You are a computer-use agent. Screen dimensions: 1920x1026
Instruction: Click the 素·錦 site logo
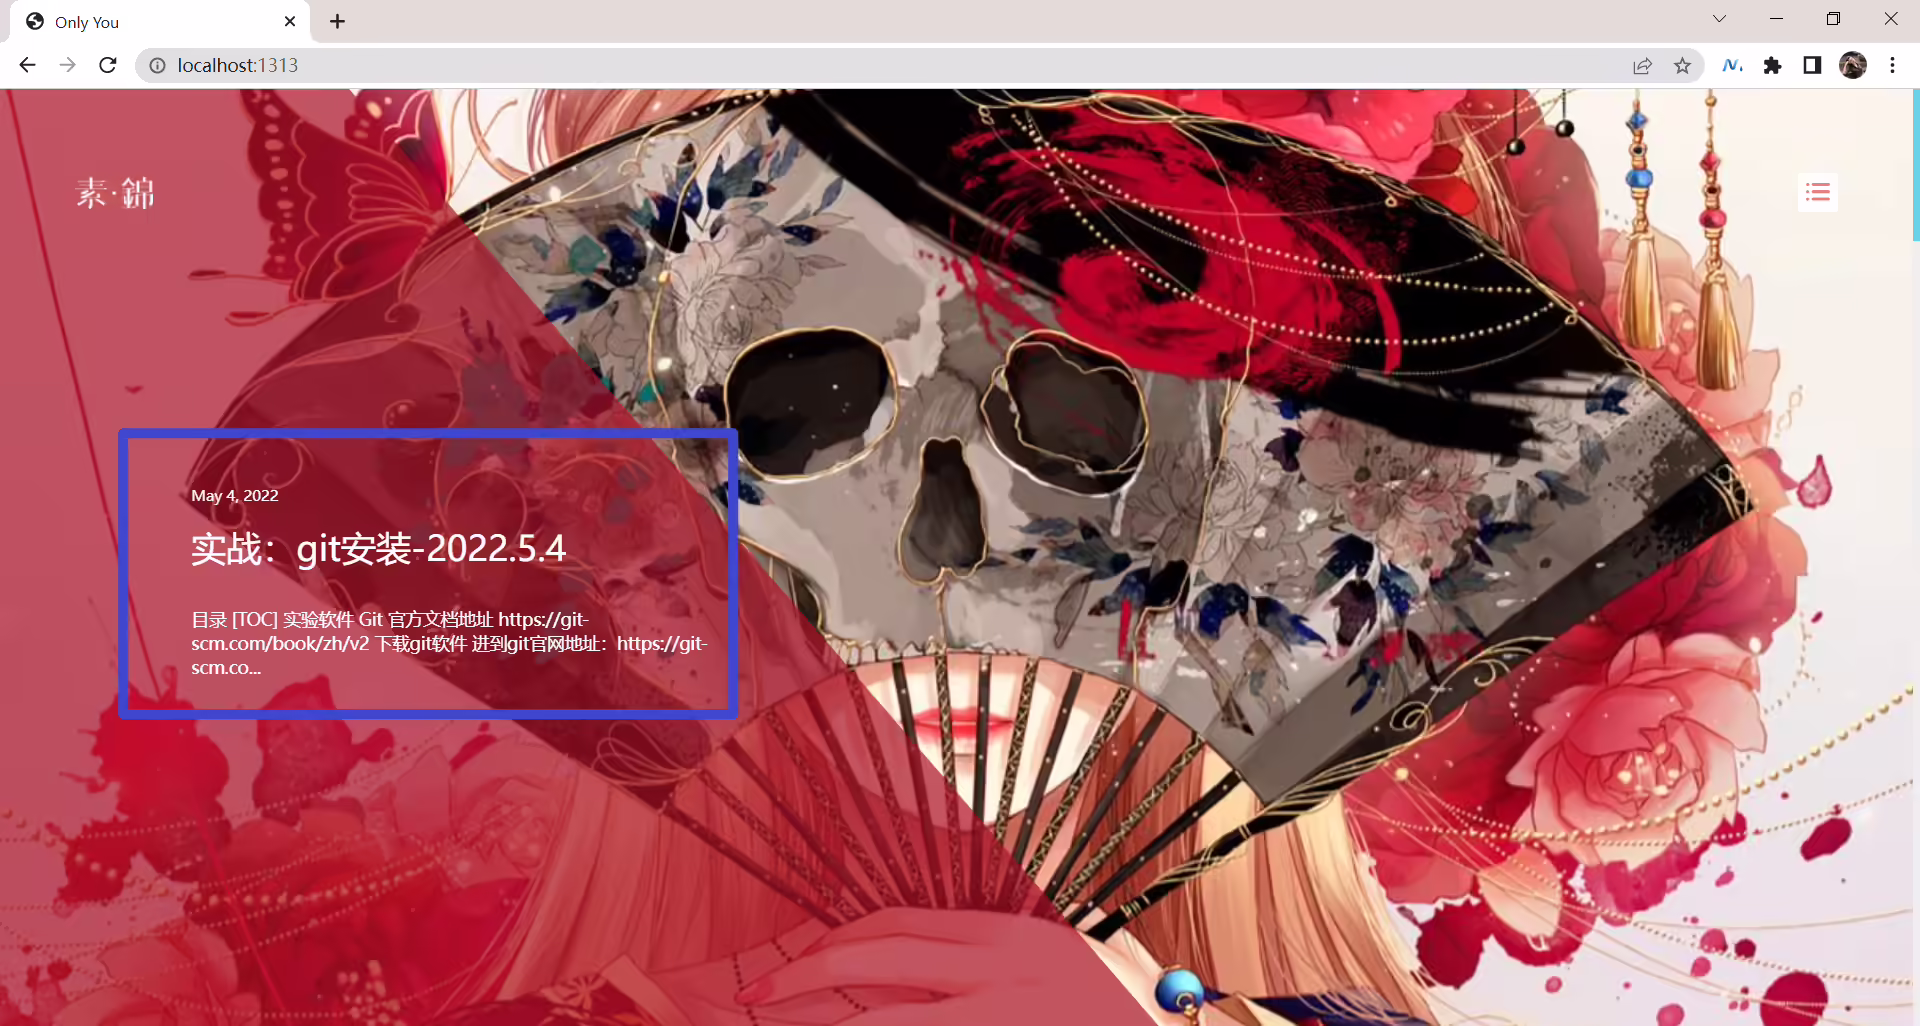(x=115, y=193)
